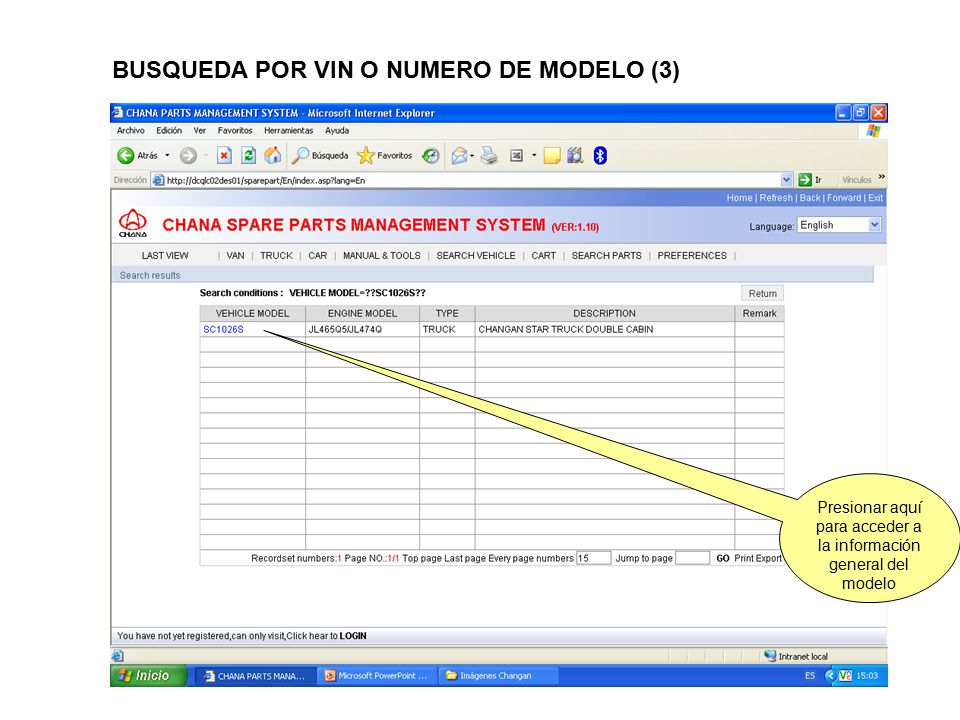Click the Home link in top bar
Image resolution: width=960 pixels, height=720 pixels.
click(x=739, y=198)
